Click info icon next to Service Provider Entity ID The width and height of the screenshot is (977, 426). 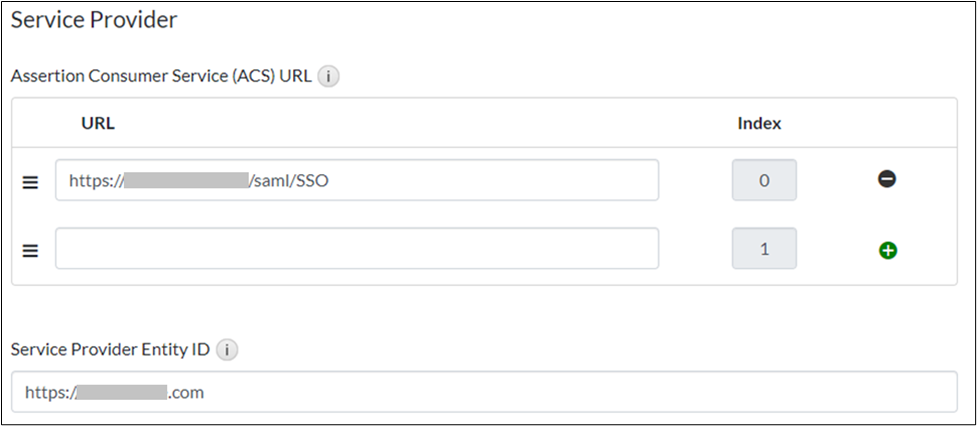point(229,350)
